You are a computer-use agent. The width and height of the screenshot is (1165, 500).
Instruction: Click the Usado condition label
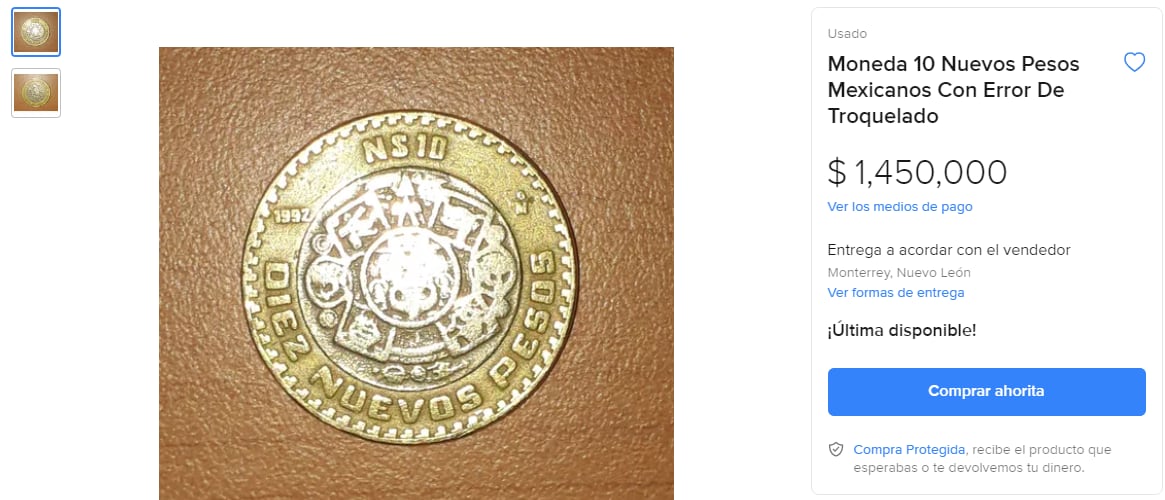[x=847, y=33]
